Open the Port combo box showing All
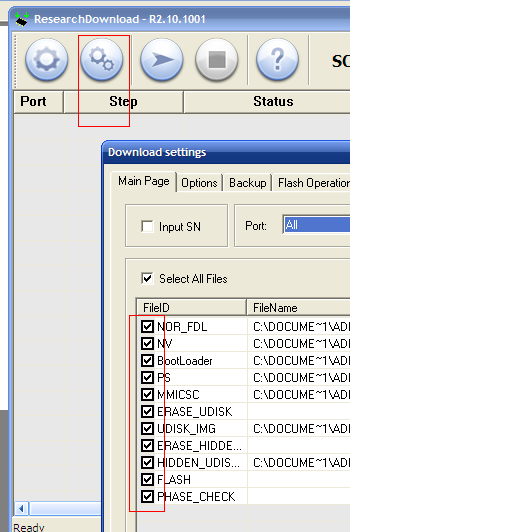 (316, 225)
